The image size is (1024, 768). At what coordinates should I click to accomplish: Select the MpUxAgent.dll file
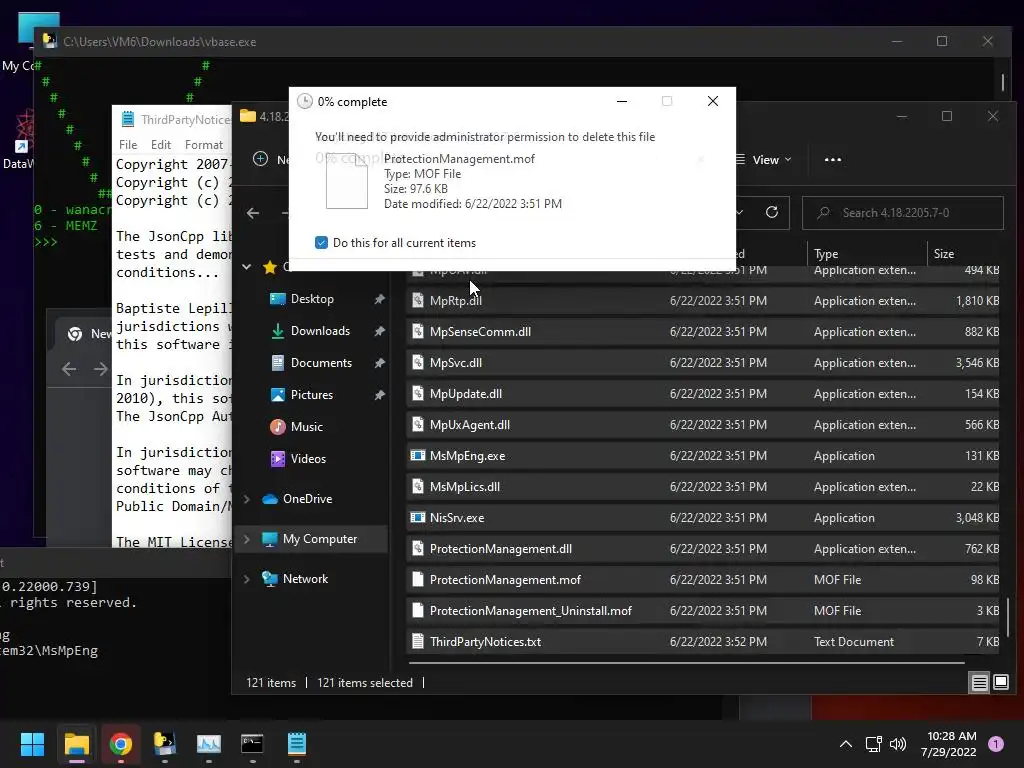[x=703, y=424]
